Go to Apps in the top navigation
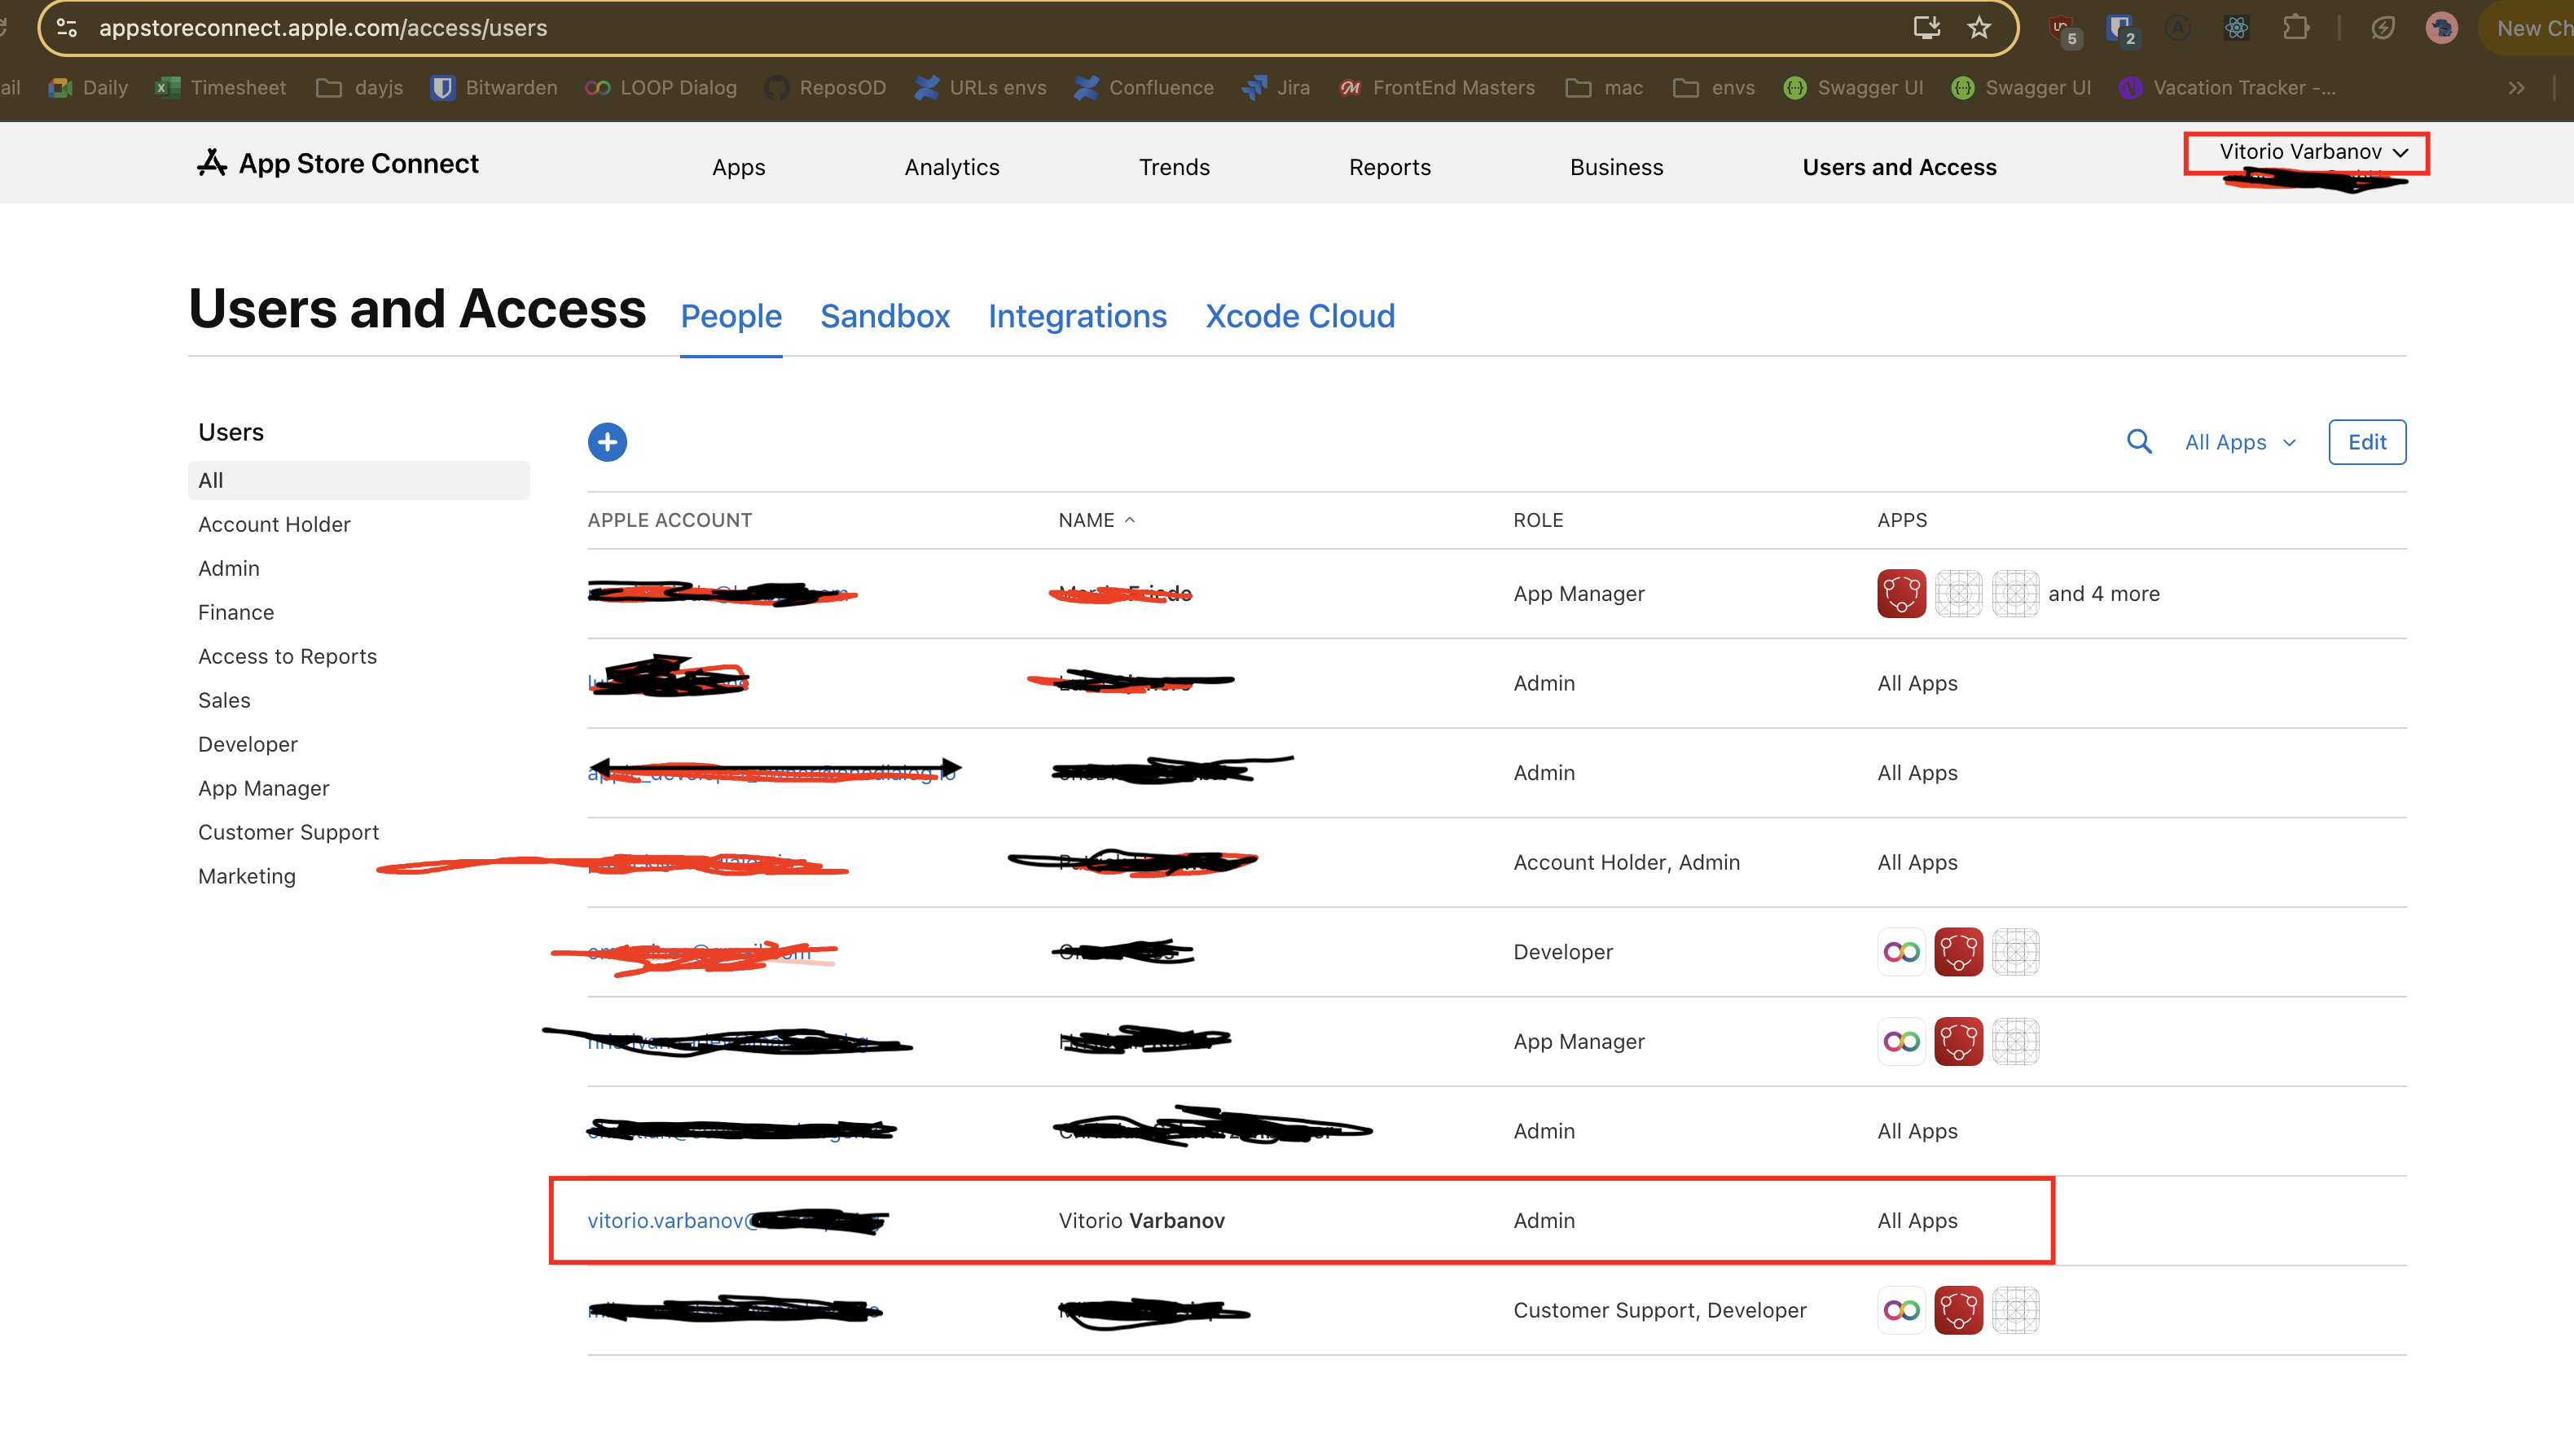Viewport: 2574px width, 1456px height. coord(738,167)
